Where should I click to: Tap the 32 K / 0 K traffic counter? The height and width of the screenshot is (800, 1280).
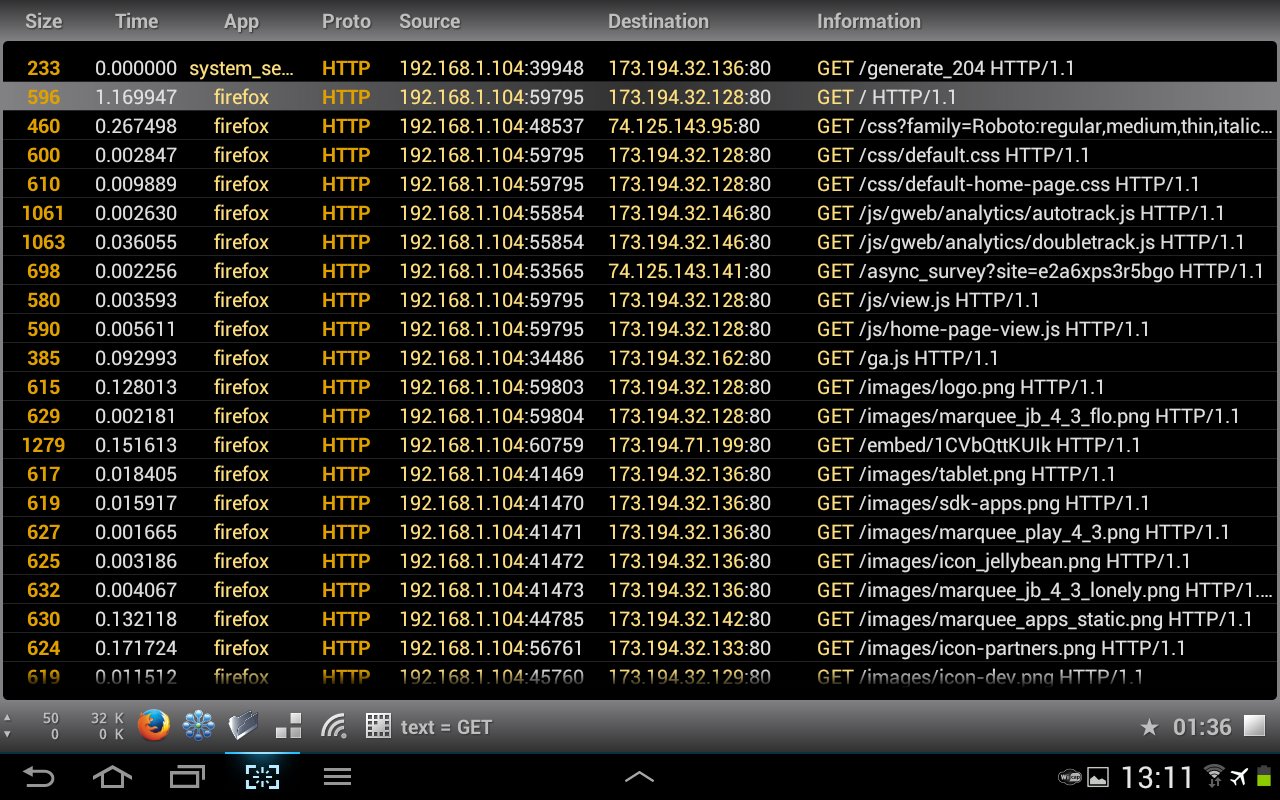point(107,726)
